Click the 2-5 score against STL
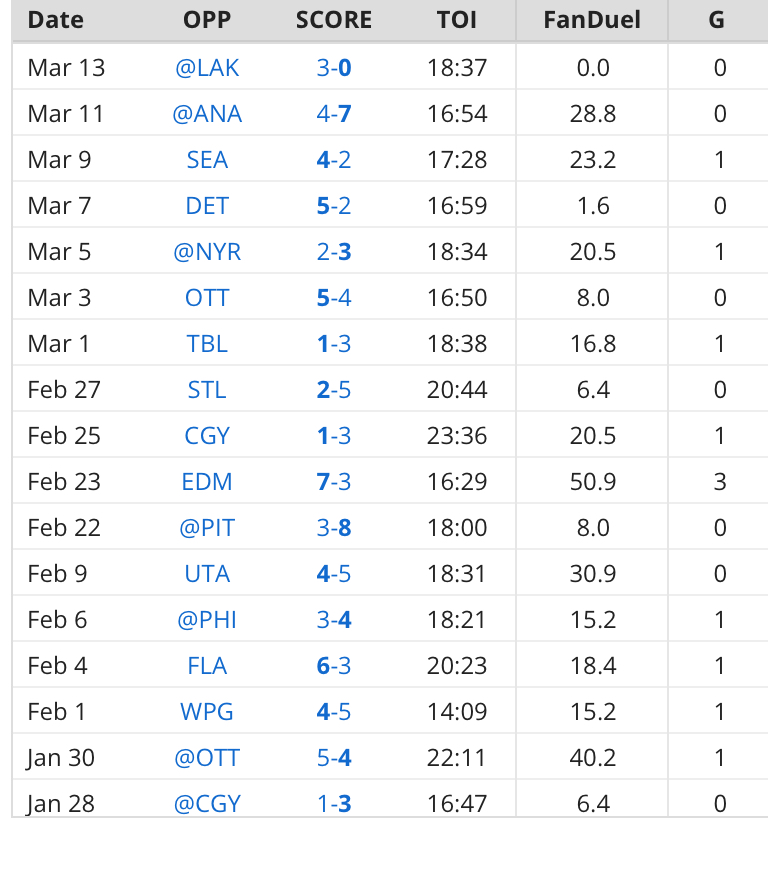The width and height of the screenshot is (768, 877). tap(334, 390)
